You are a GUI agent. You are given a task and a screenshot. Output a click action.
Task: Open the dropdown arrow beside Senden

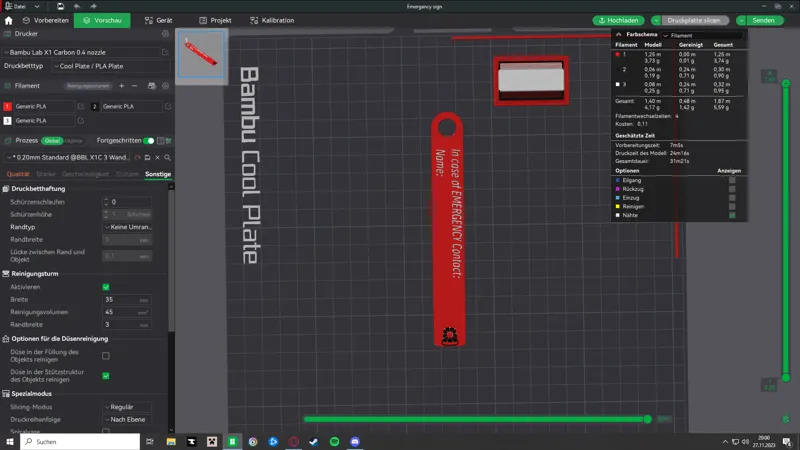click(x=741, y=20)
